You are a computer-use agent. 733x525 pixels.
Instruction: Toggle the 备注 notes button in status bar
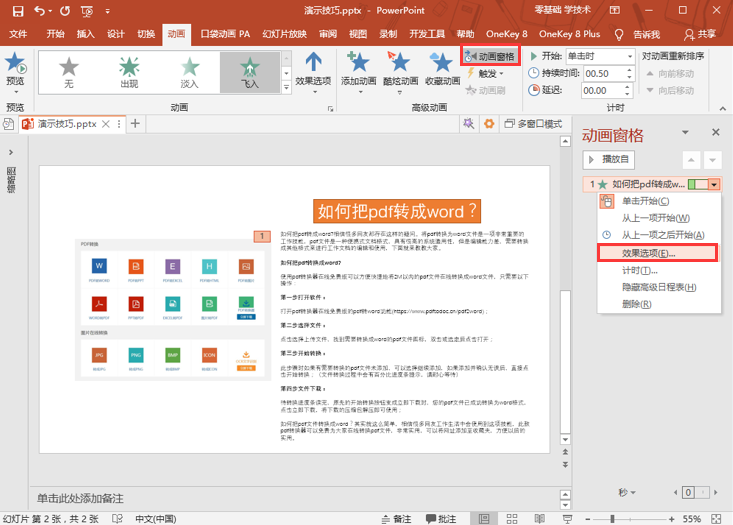396,519
